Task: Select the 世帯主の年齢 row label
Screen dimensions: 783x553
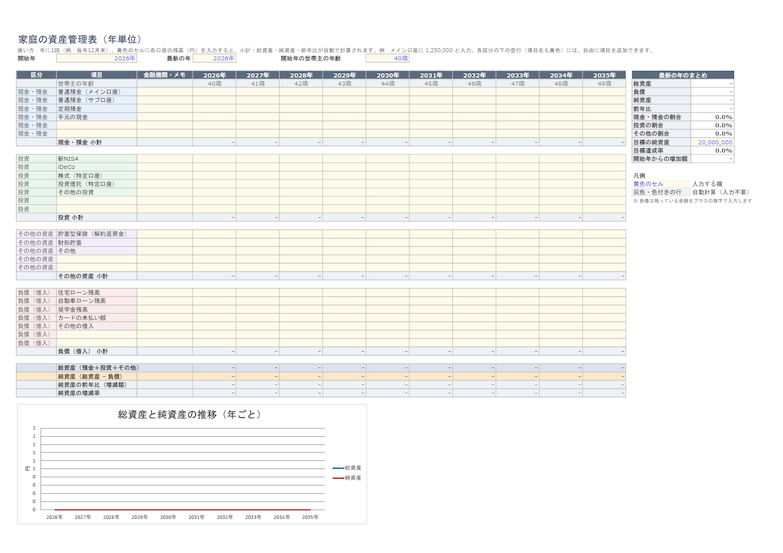Action: pos(96,83)
